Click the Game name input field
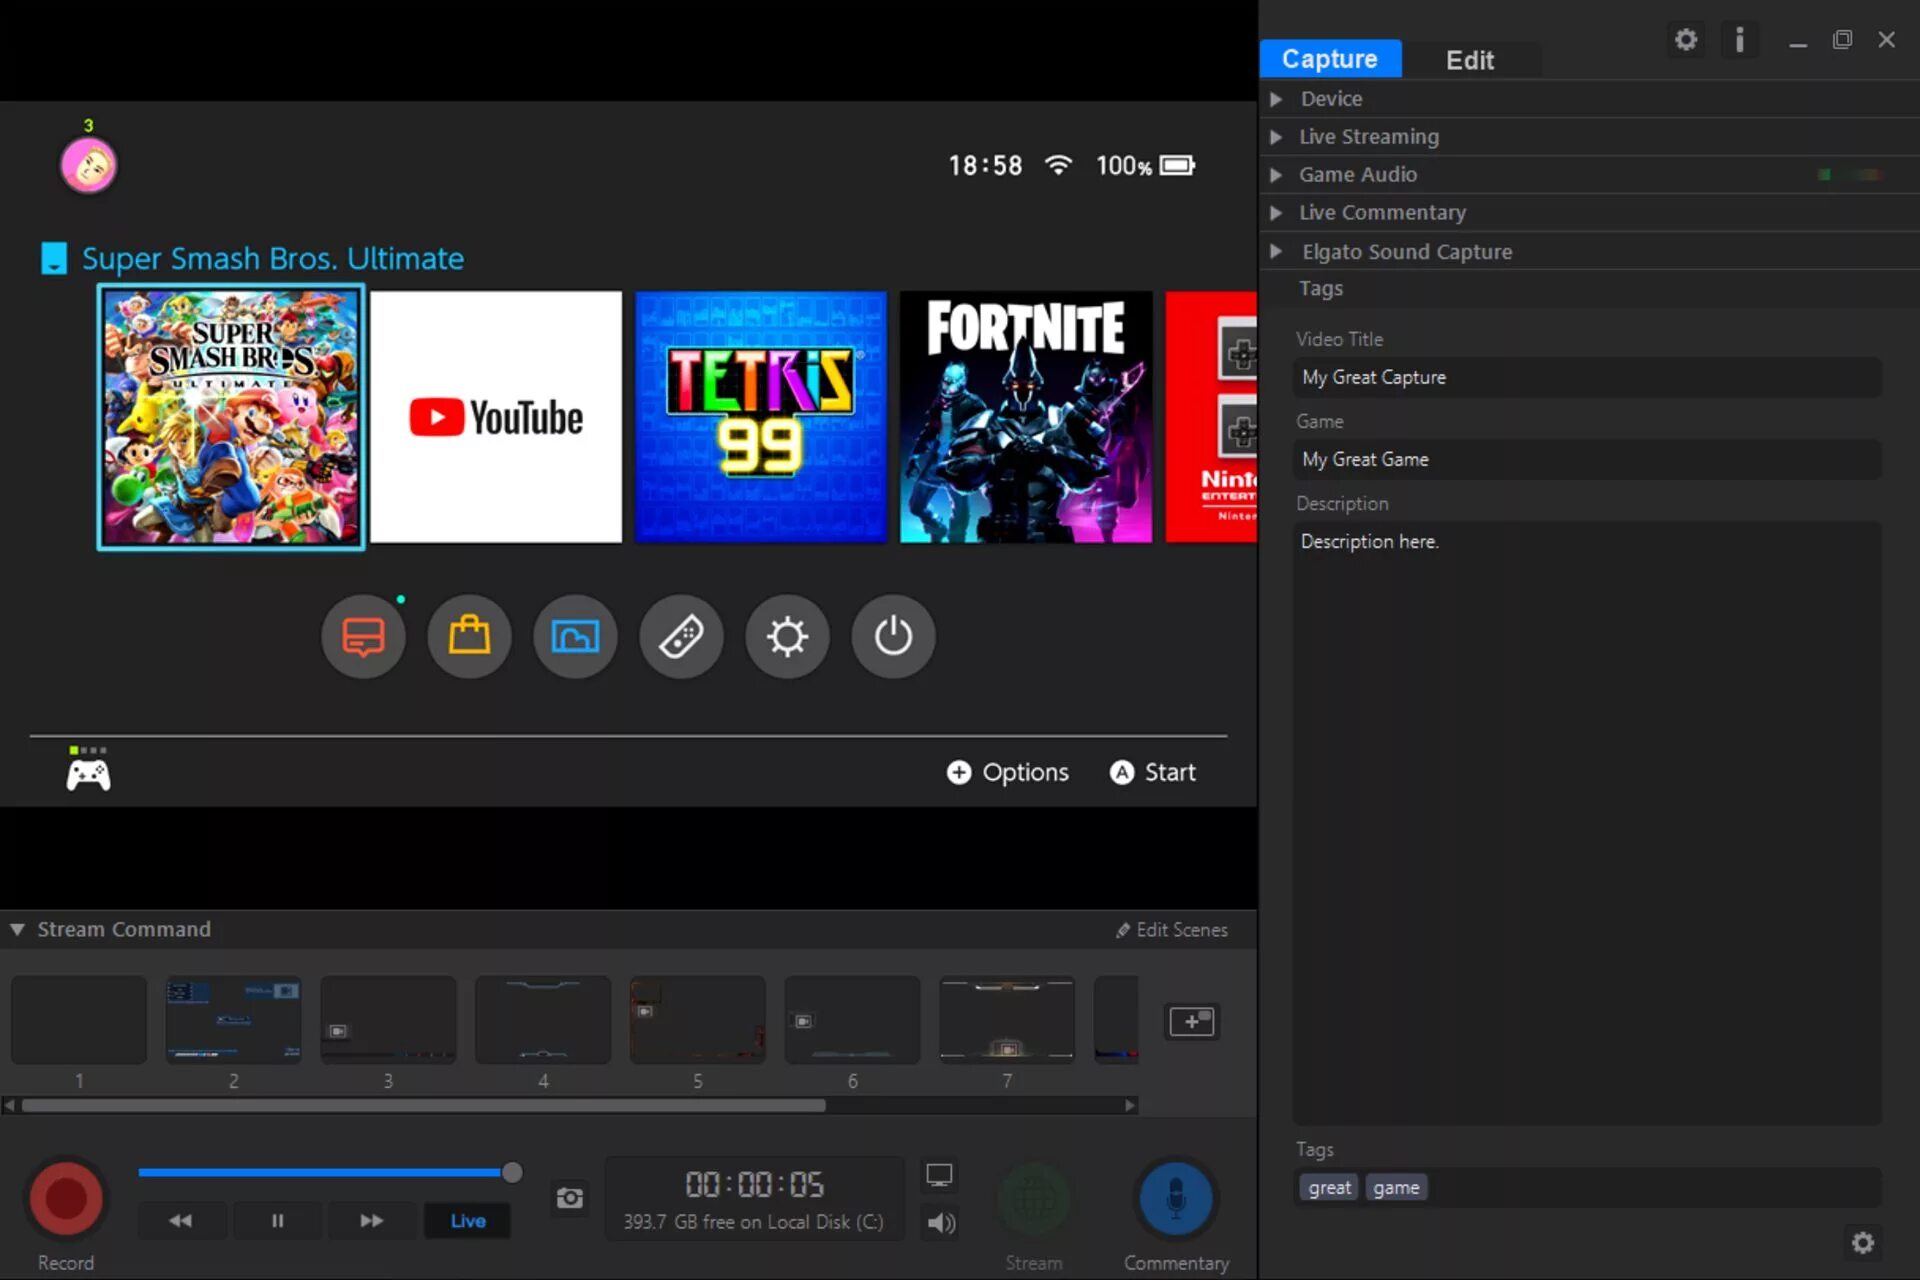Viewport: 1920px width, 1280px height. click(x=1587, y=459)
